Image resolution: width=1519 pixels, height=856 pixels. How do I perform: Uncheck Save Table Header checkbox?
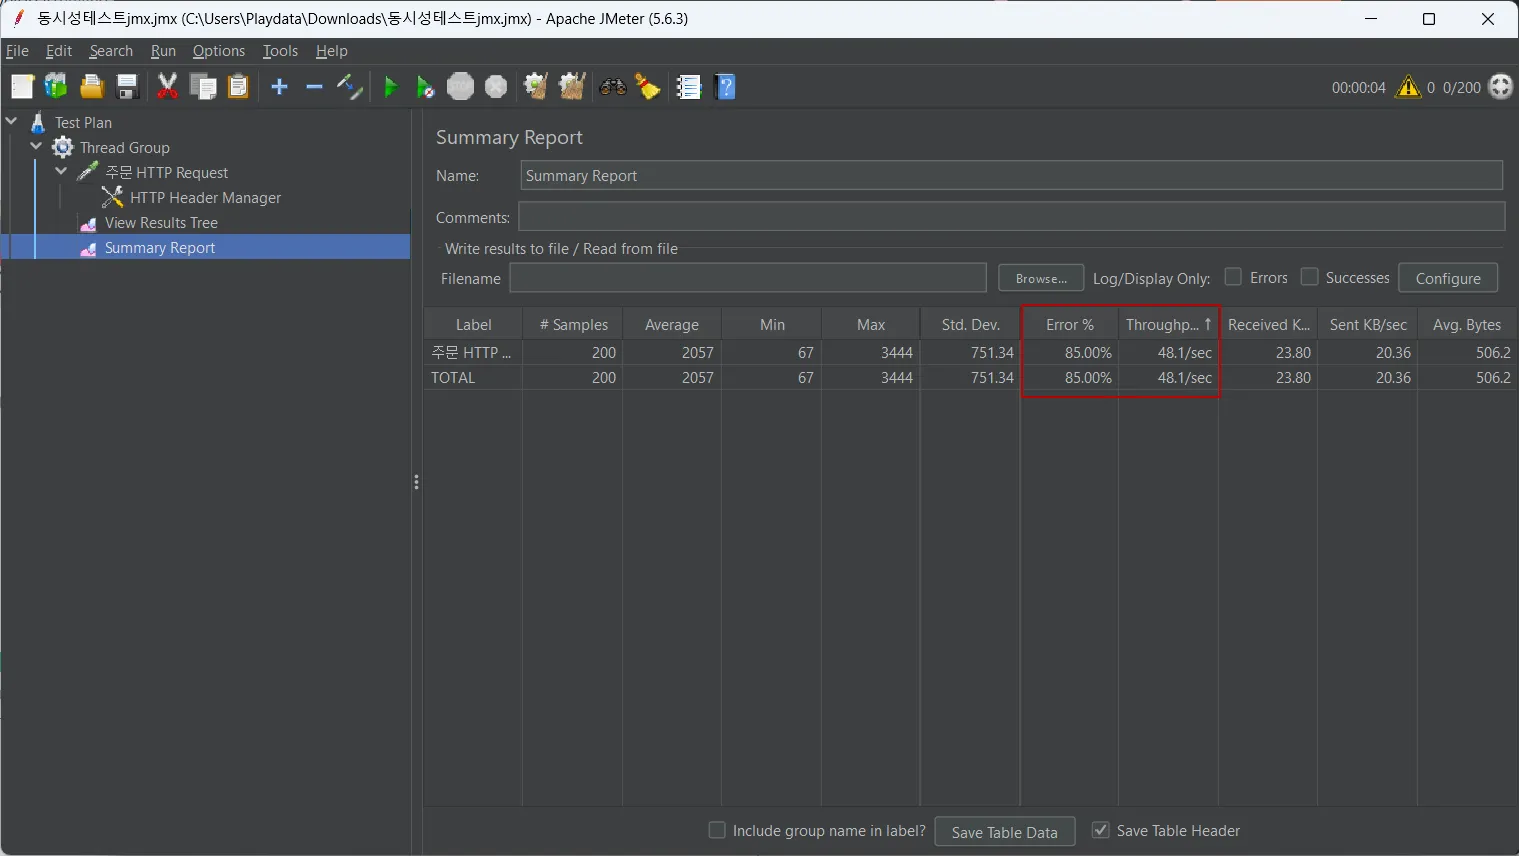pos(1100,830)
